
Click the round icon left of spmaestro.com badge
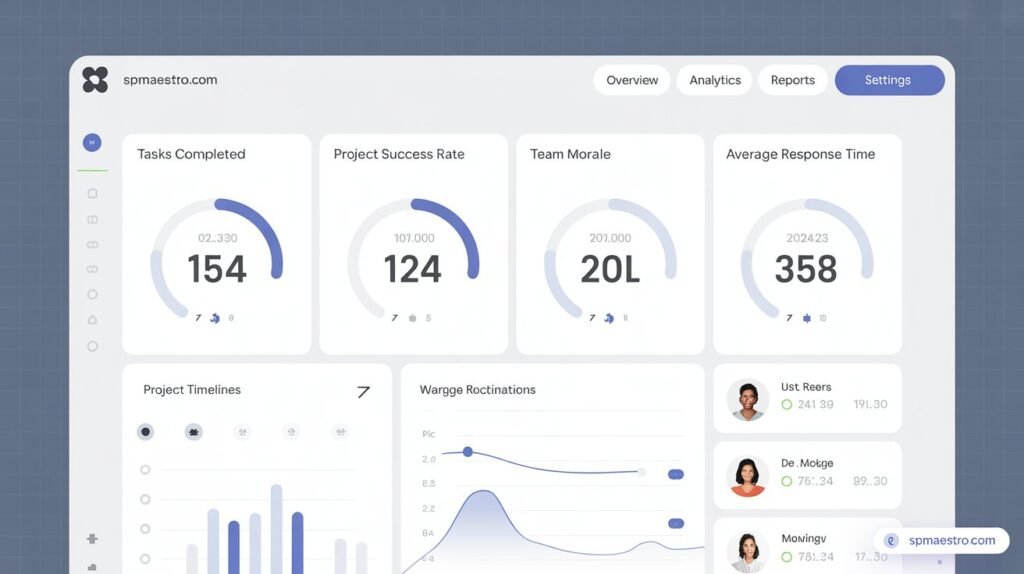click(891, 541)
